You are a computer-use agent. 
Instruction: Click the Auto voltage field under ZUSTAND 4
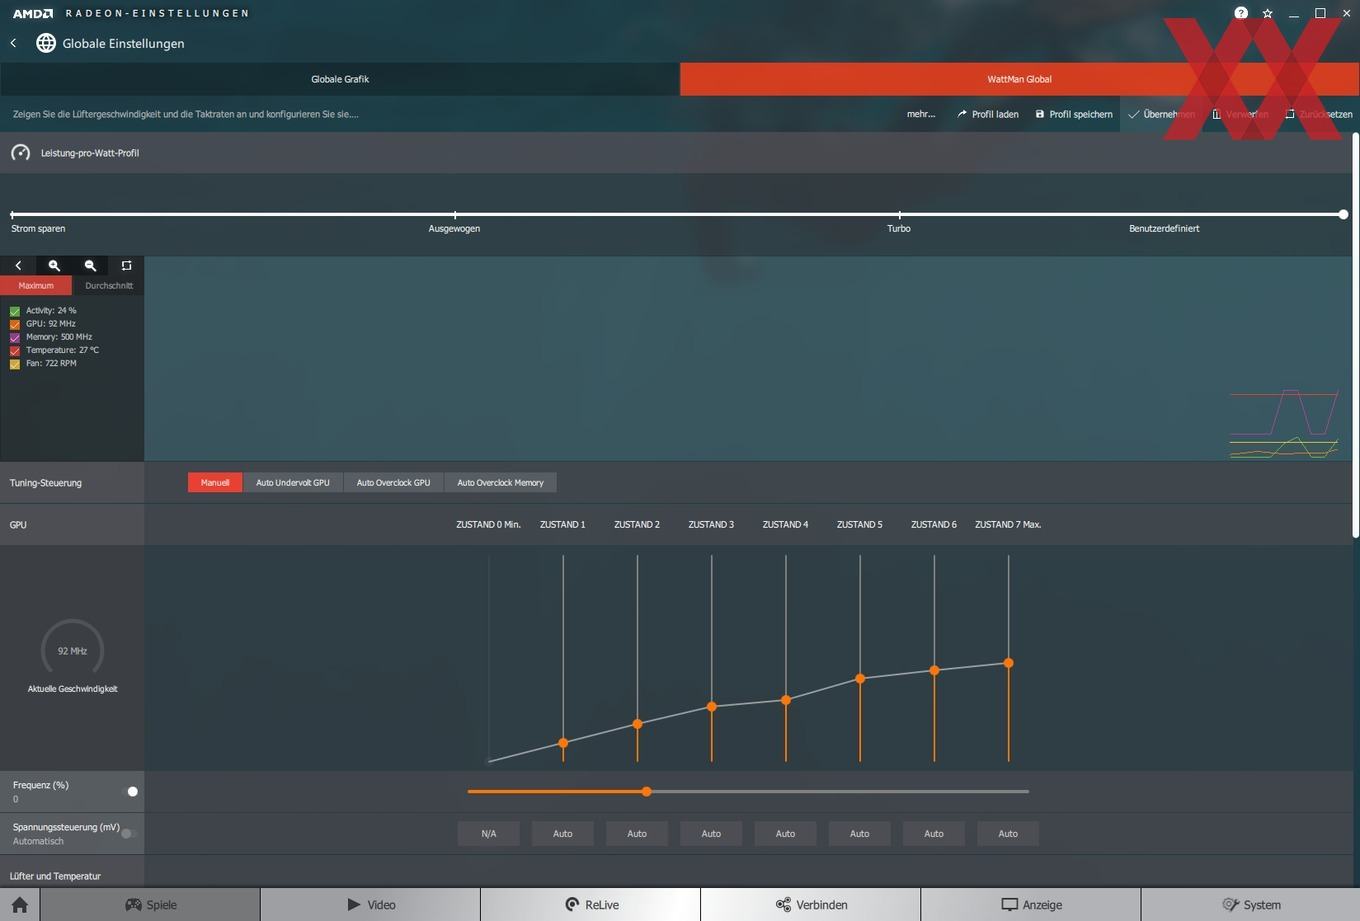[x=785, y=833]
